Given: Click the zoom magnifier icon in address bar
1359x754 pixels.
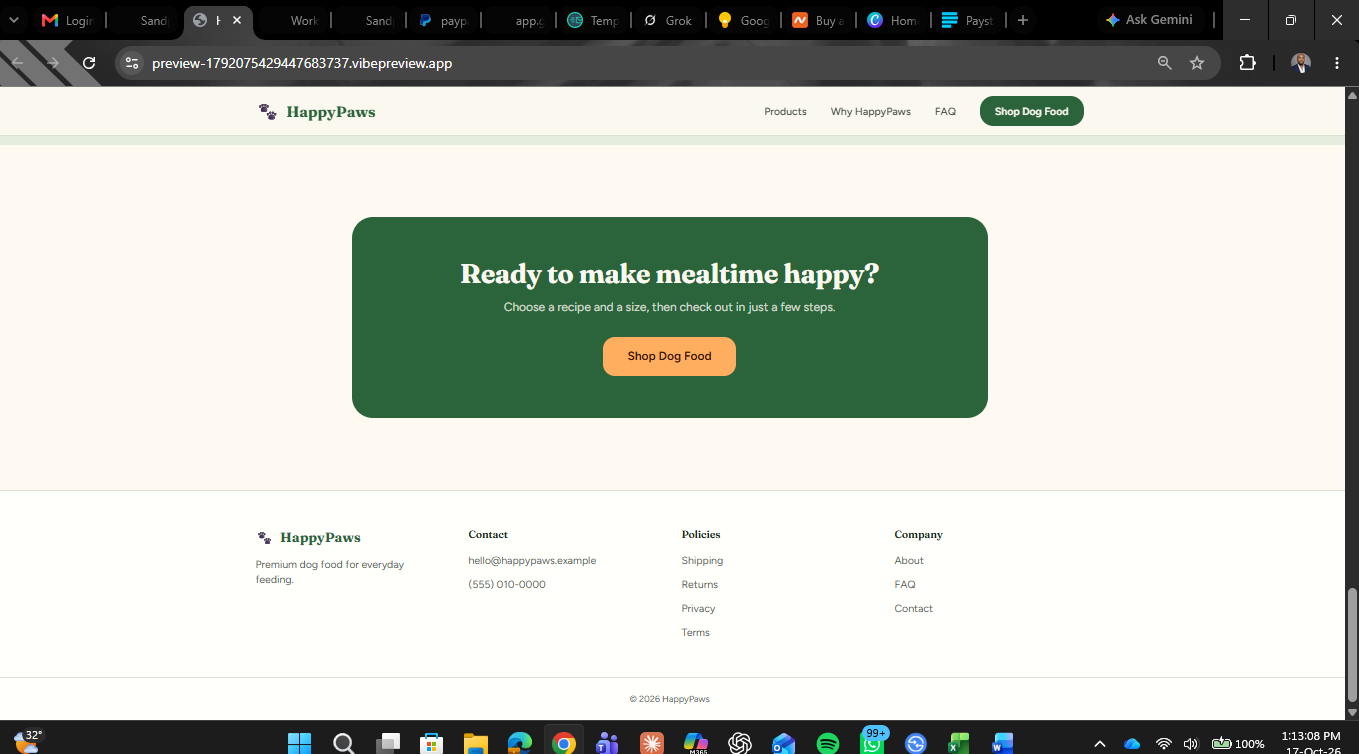Looking at the screenshot, I should 1164,63.
